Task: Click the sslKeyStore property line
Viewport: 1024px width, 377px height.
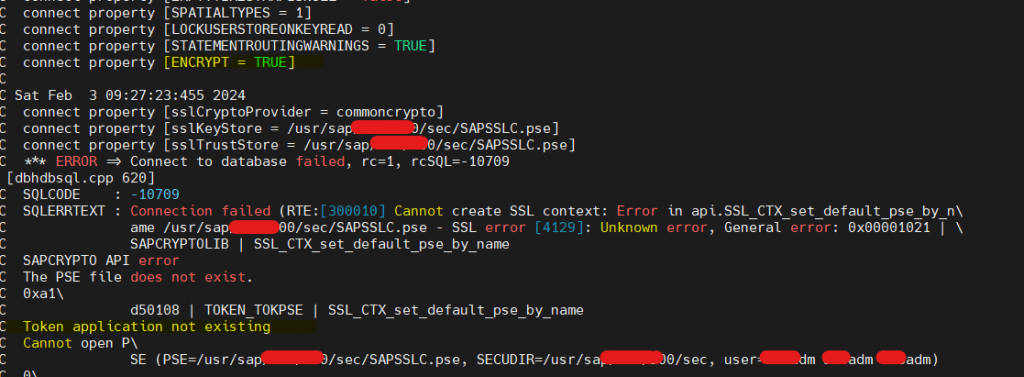Action: [291, 129]
